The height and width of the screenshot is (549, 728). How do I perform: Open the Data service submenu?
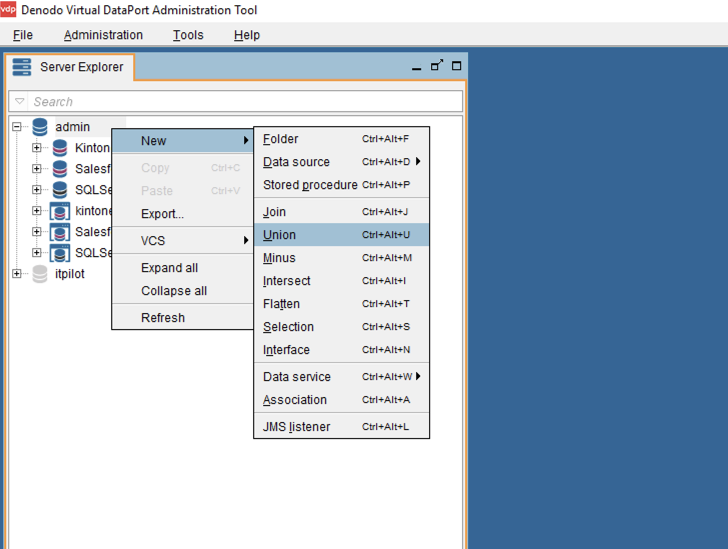point(341,377)
